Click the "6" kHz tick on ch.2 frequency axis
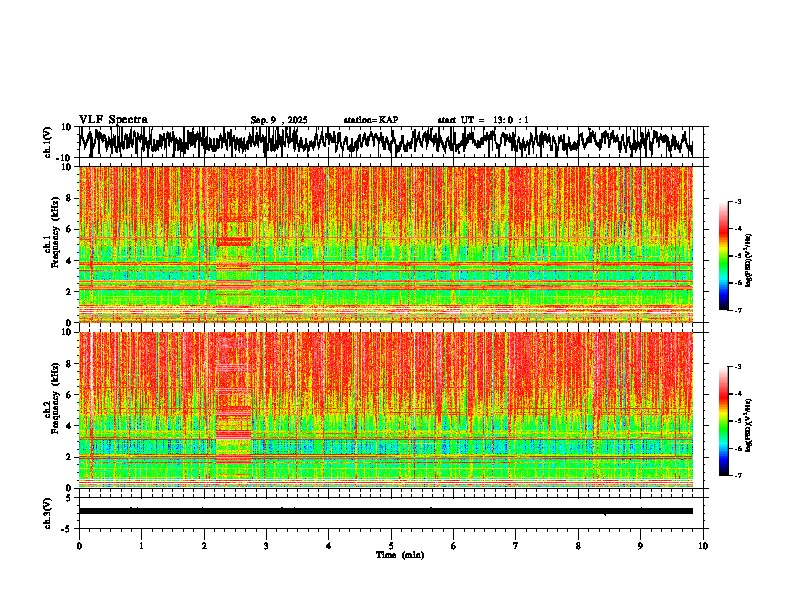 (69, 395)
